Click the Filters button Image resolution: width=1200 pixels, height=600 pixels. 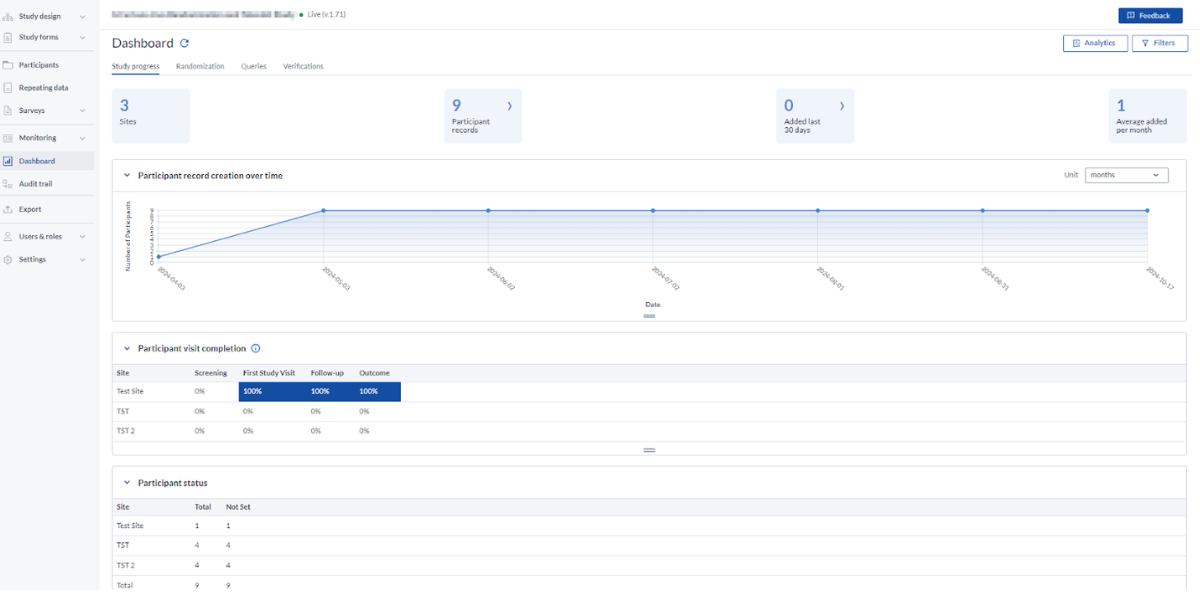(x=1159, y=43)
